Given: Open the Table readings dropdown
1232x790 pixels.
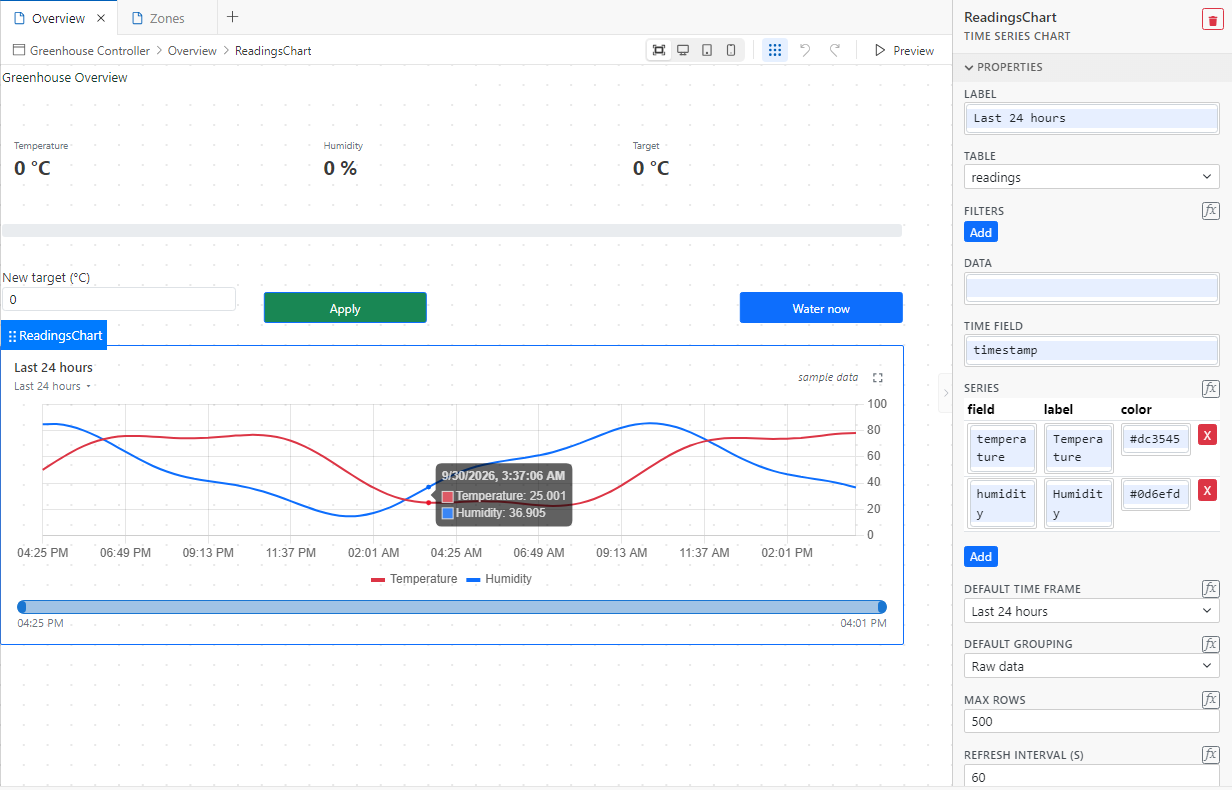Looking at the screenshot, I should tap(1092, 177).
